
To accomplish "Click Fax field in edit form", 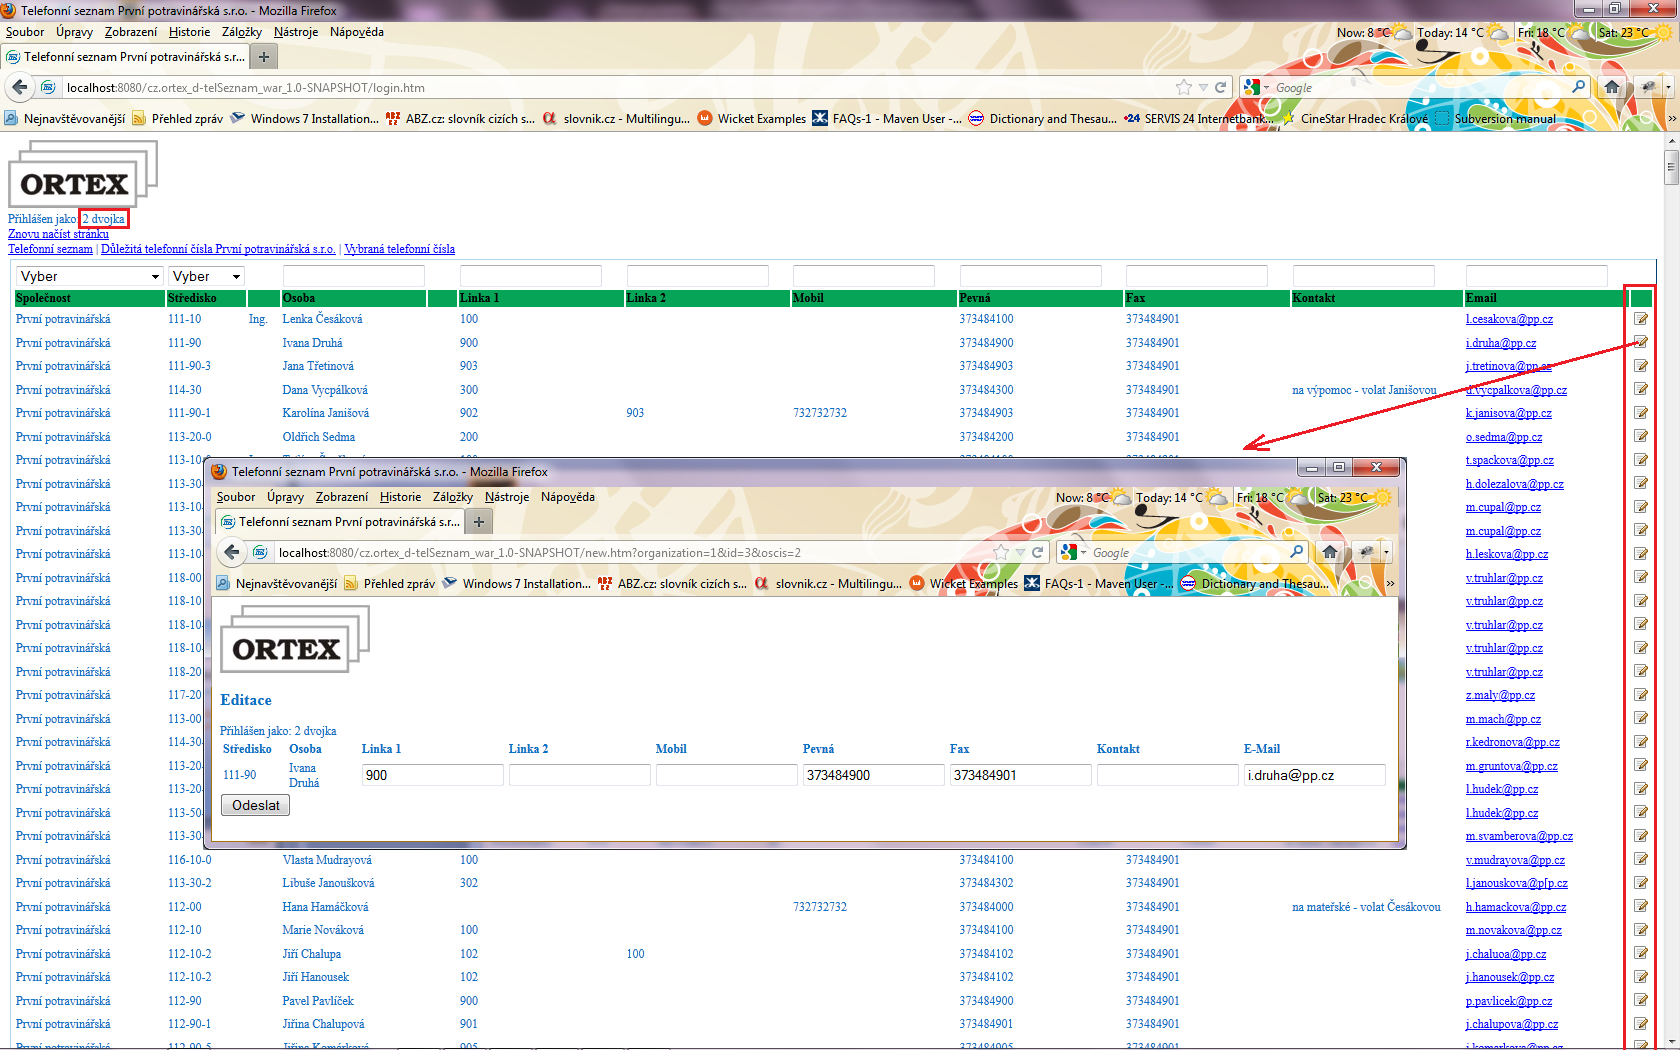I will click(1021, 775).
